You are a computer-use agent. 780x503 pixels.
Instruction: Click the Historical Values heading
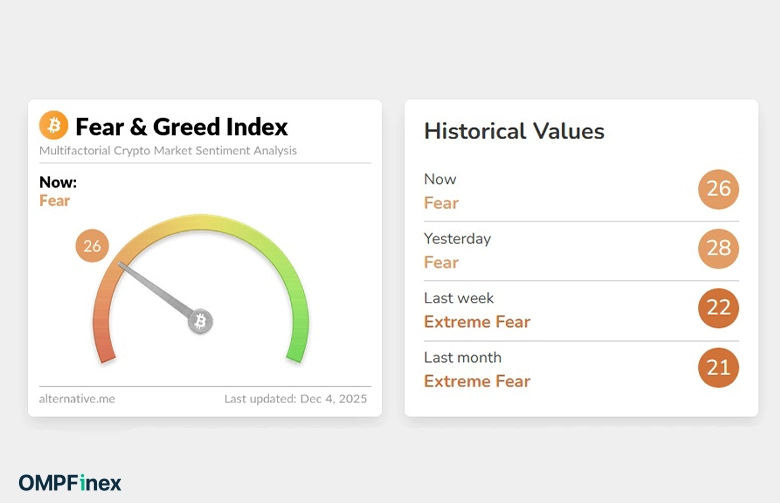point(514,131)
